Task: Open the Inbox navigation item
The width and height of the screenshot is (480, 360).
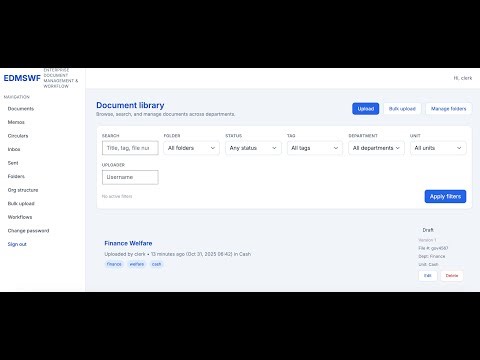Action: coord(14,149)
